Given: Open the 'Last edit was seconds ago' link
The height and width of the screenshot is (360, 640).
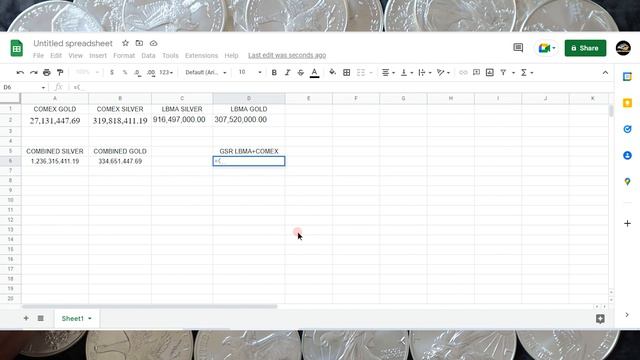Looking at the screenshot, I should 287,56.
